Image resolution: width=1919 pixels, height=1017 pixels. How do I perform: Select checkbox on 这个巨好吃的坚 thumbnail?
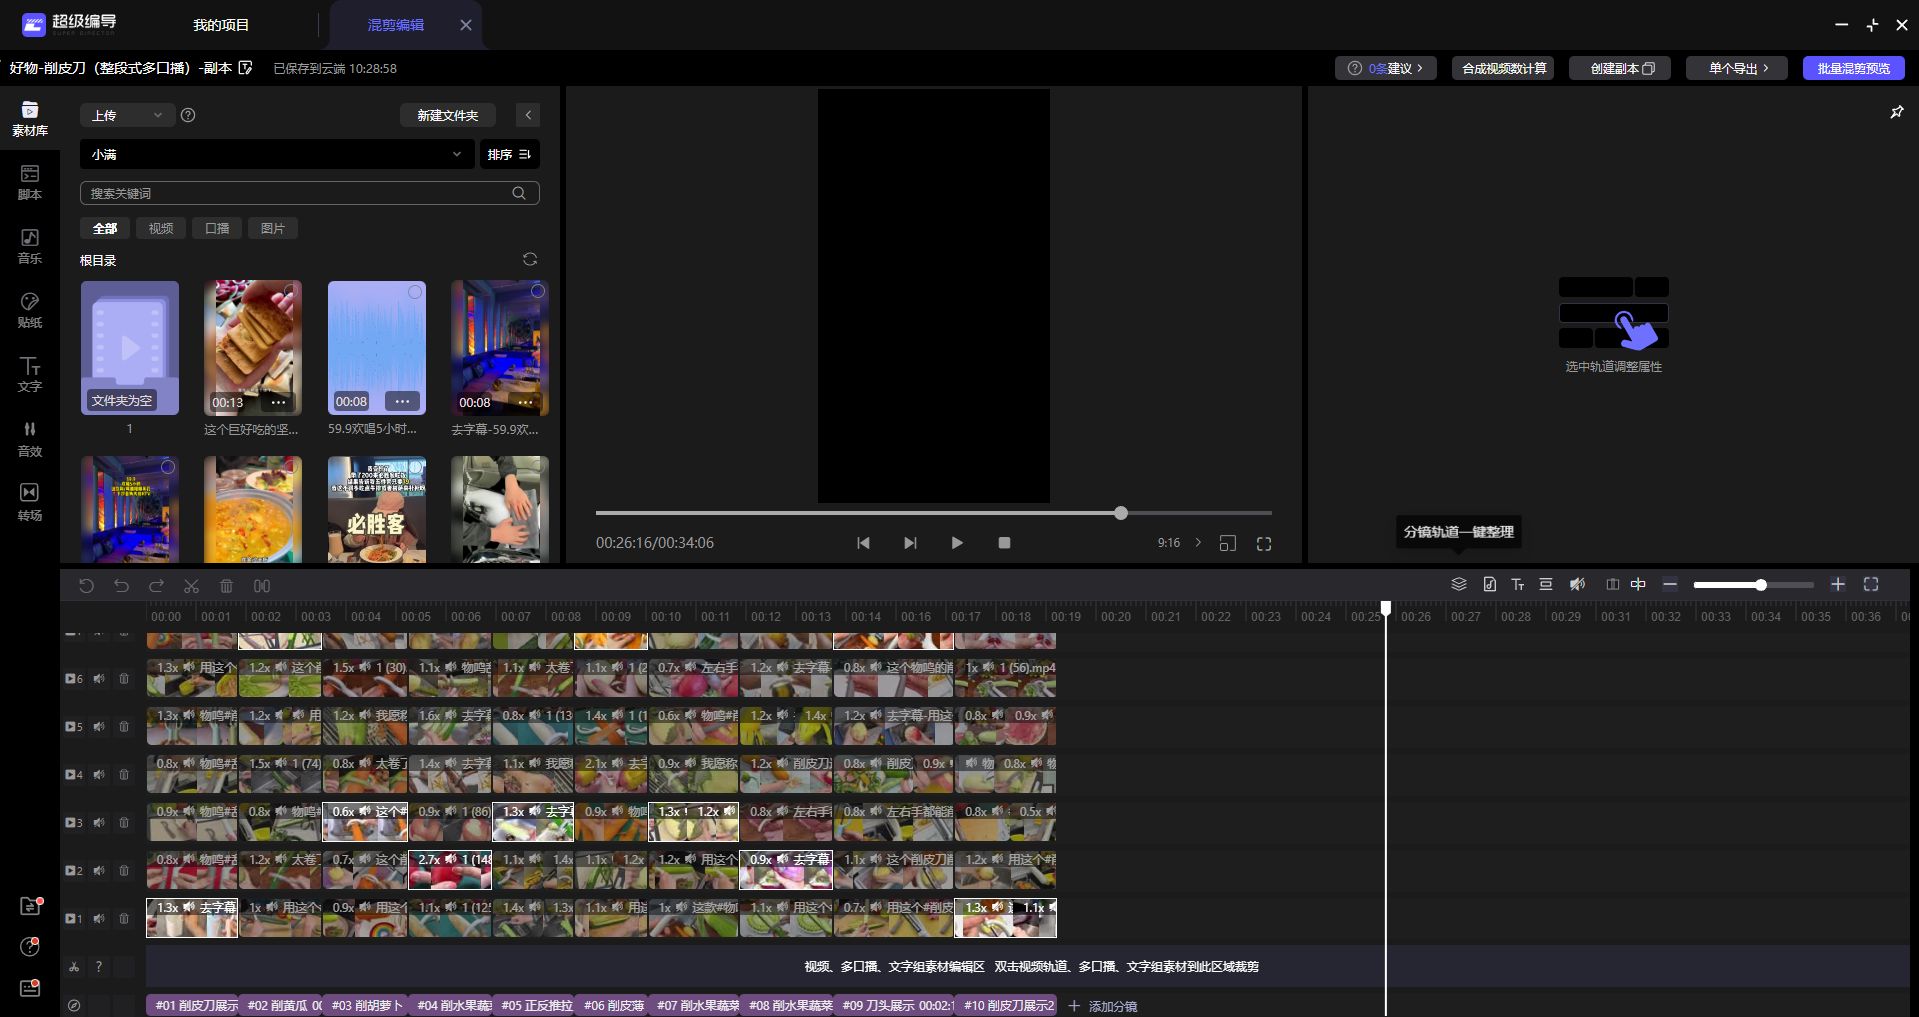(x=290, y=291)
